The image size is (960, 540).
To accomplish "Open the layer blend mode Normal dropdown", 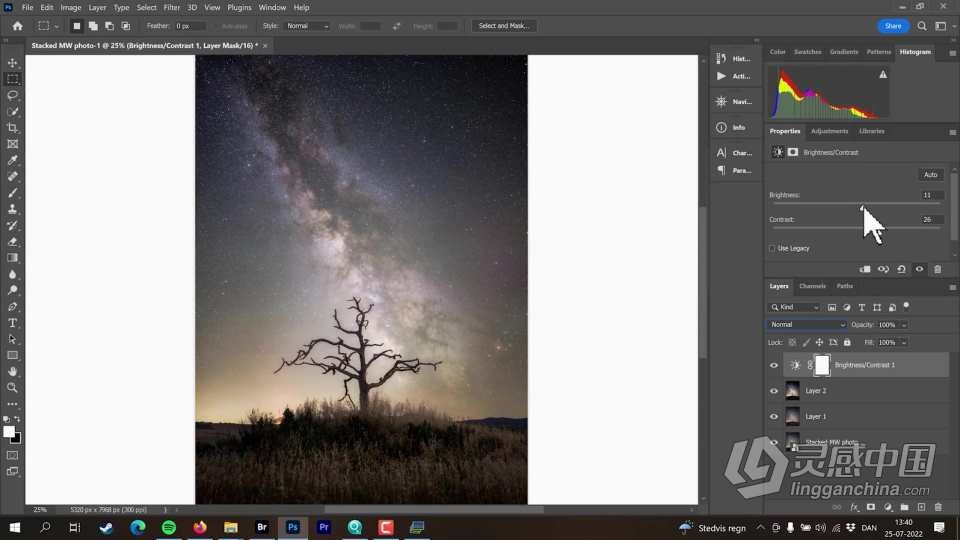I will (x=807, y=324).
